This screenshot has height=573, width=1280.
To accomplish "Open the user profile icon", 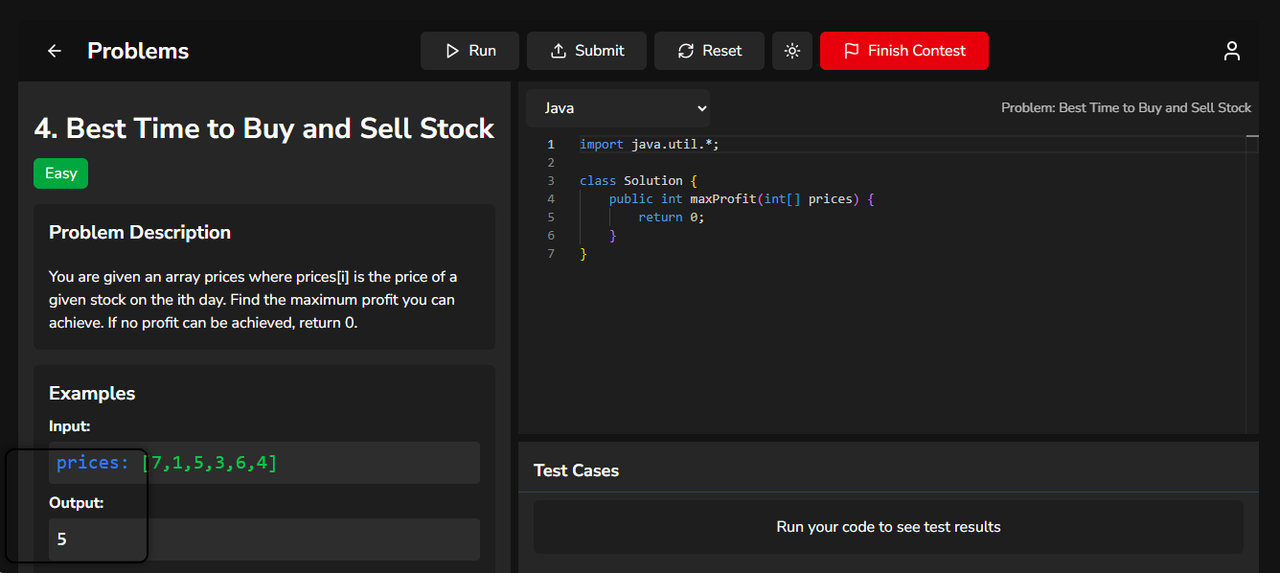I will pyautogui.click(x=1232, y=51).
